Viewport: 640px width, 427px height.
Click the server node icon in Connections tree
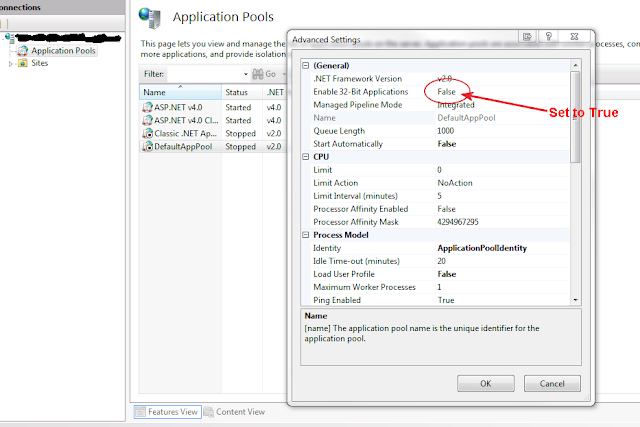click(9, 38)
